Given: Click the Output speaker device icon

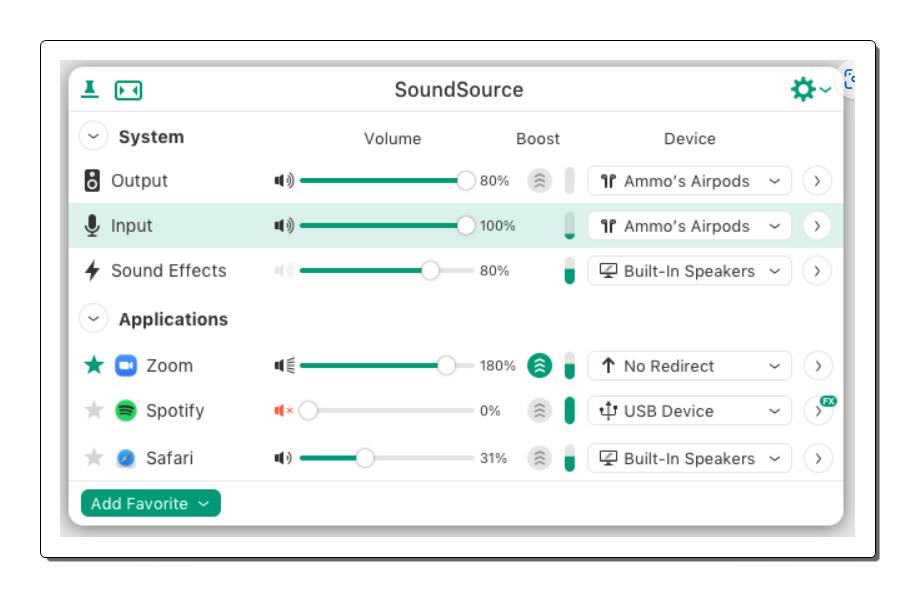Looking at the screenshot, I should click(92, 180).
